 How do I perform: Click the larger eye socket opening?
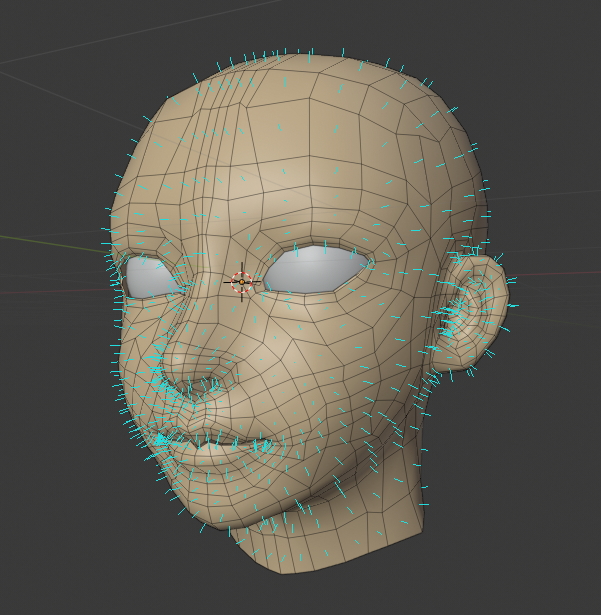pos(316,269)
